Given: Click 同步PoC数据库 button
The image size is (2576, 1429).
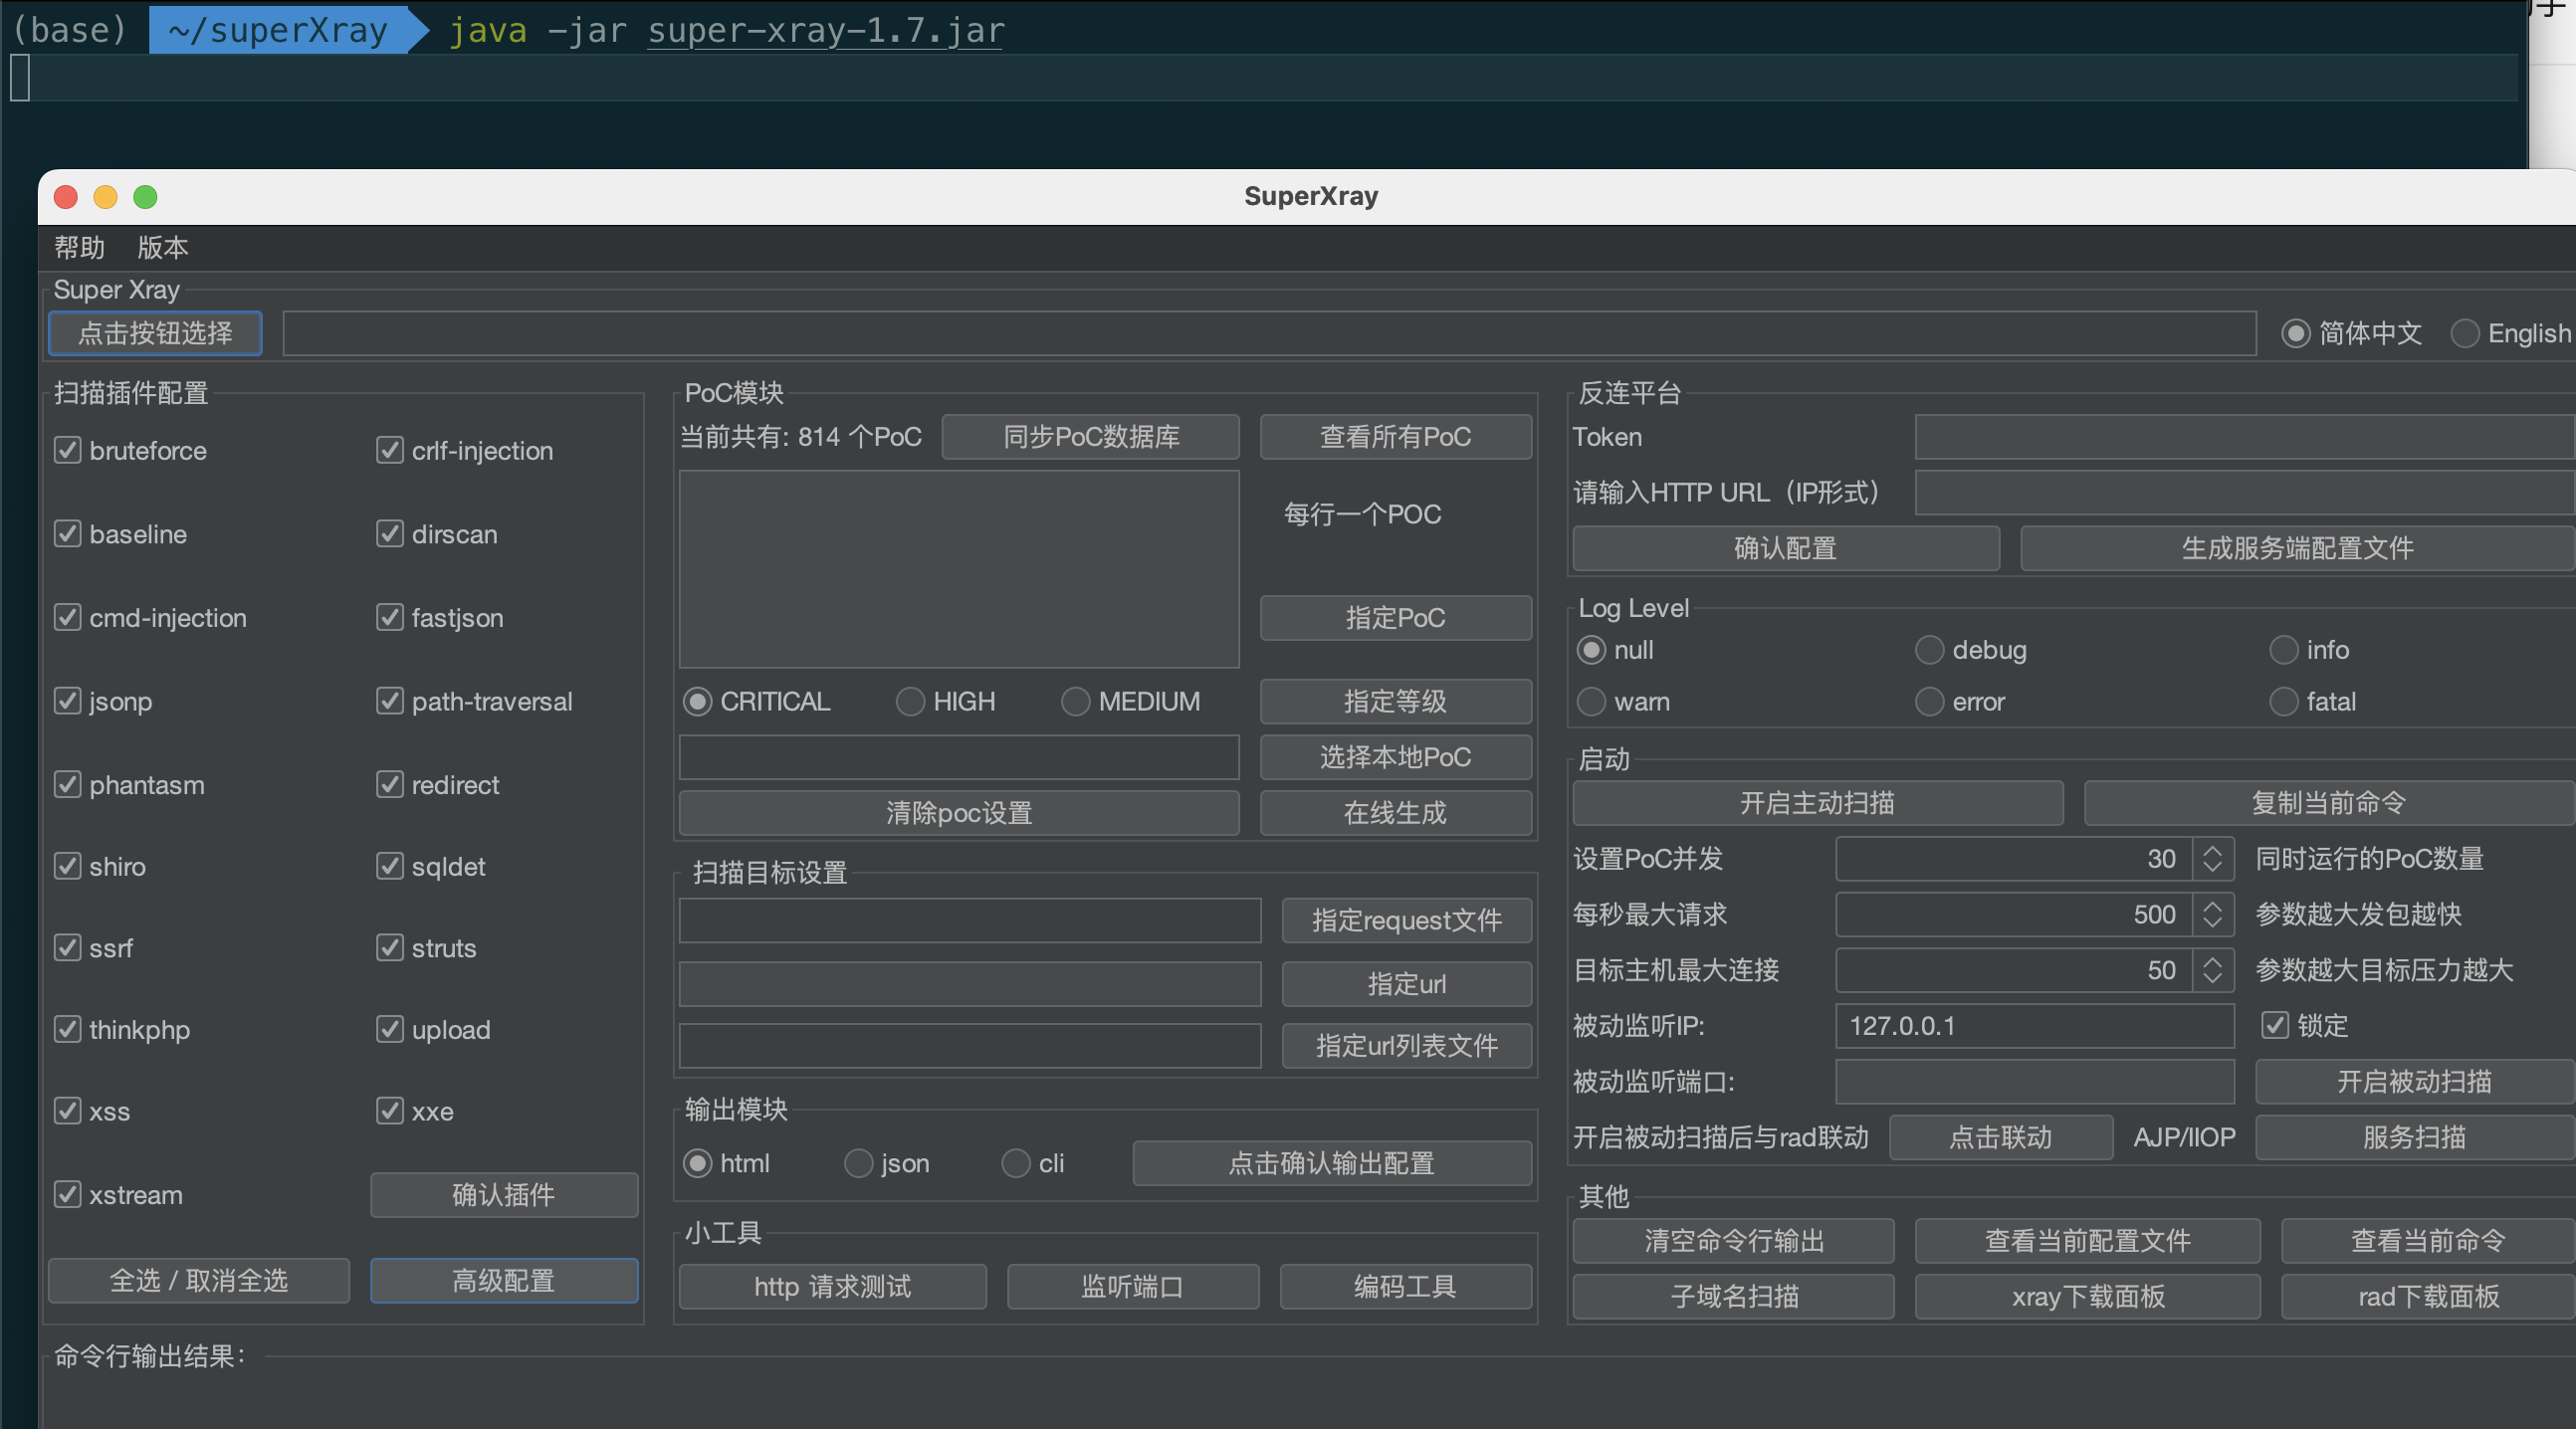Looking at the screenshot, I should pos(1090,437).
